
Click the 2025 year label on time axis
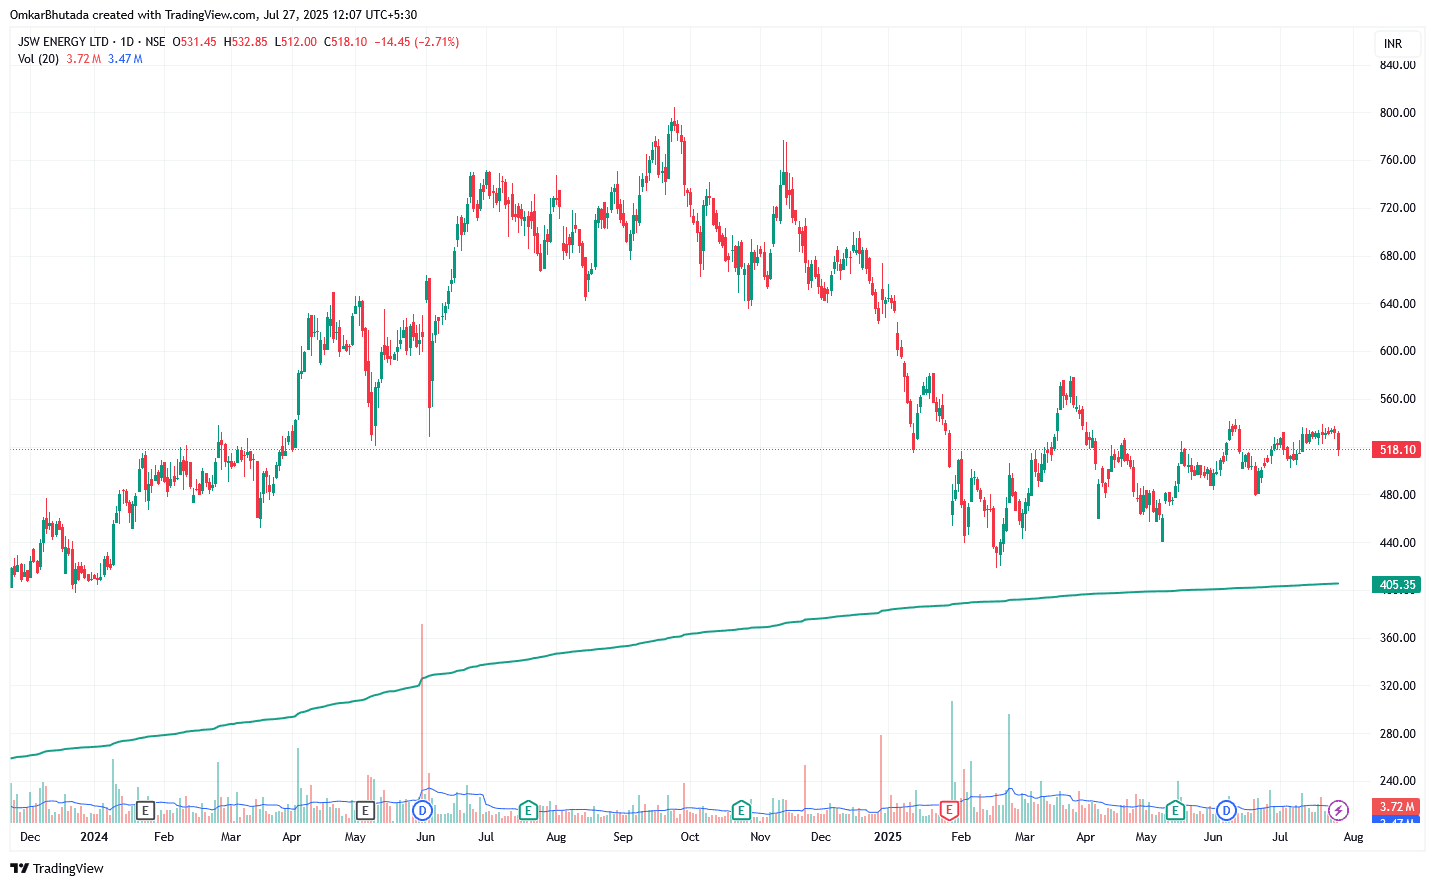click(x=888, y=837)
